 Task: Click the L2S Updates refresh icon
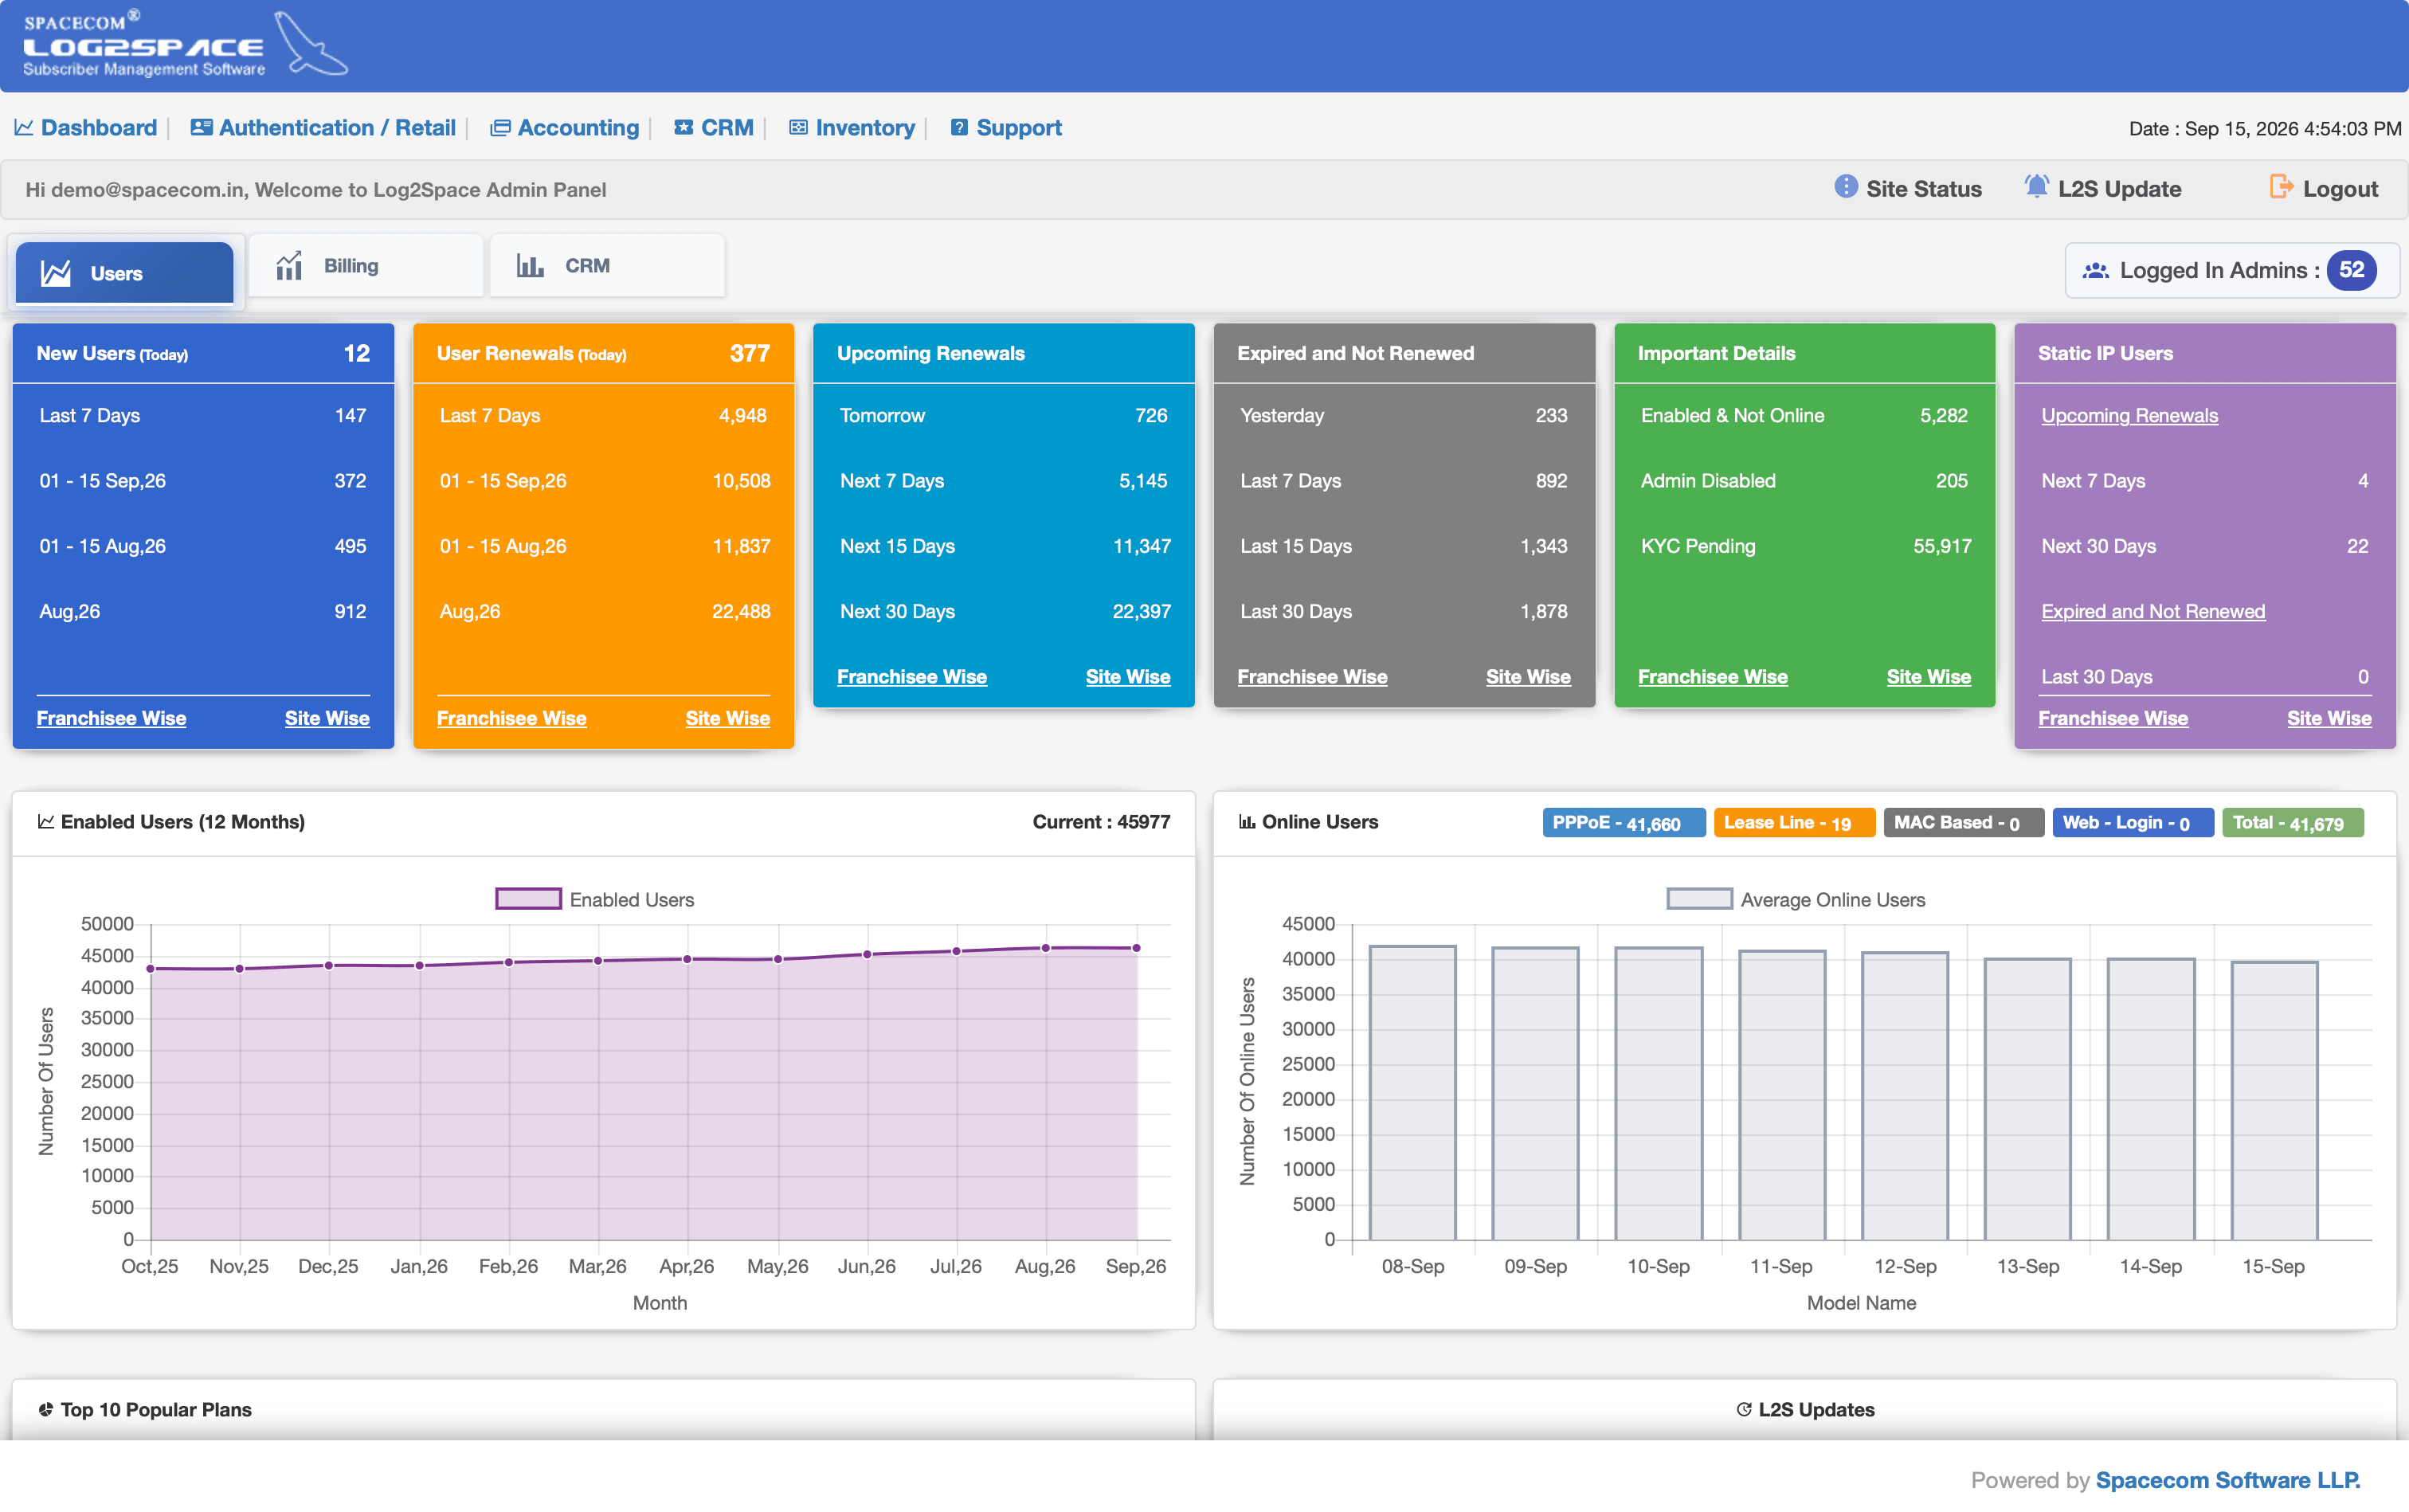(x=1744, y=1409)
